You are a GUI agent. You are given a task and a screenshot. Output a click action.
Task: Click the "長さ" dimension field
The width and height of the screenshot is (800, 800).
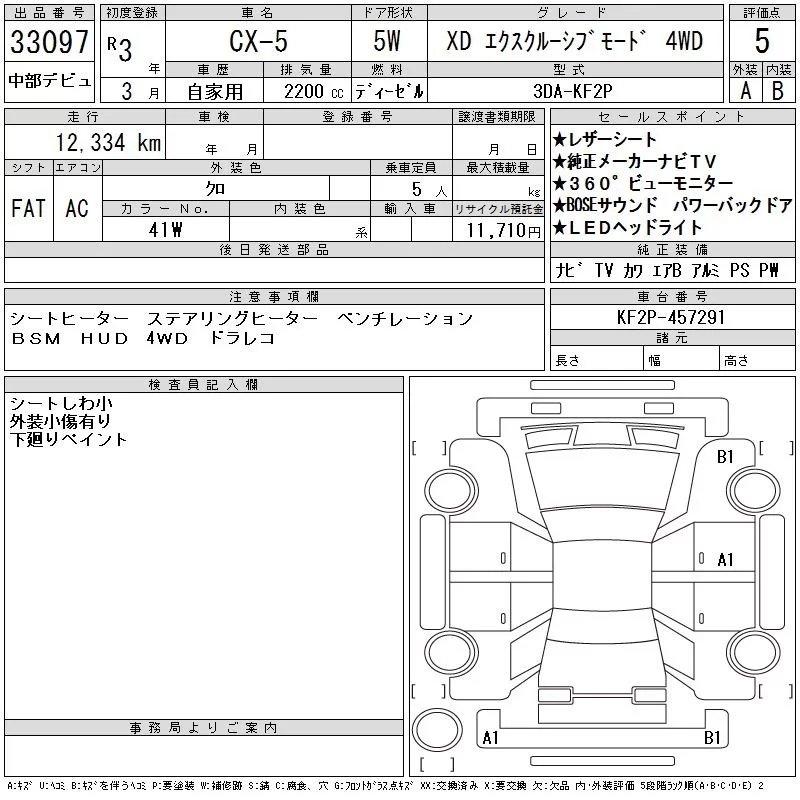[596, 360]
